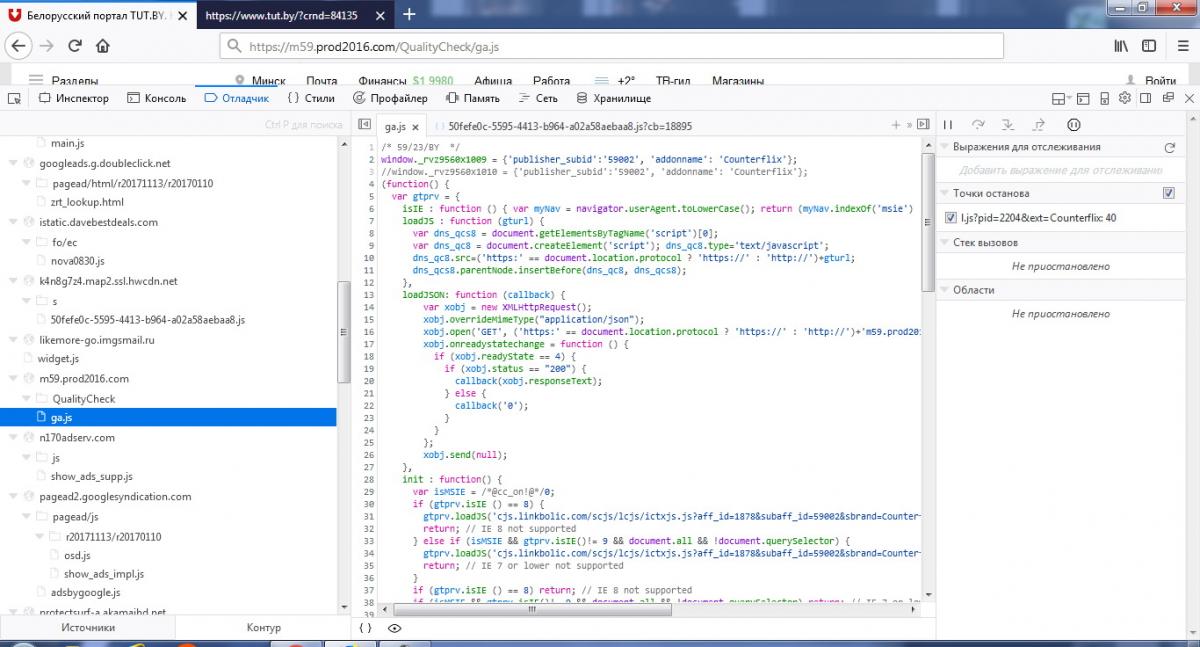Click the watch expression input field
The width and height of the screenshot is (1200, 647).
[1060, 170]
